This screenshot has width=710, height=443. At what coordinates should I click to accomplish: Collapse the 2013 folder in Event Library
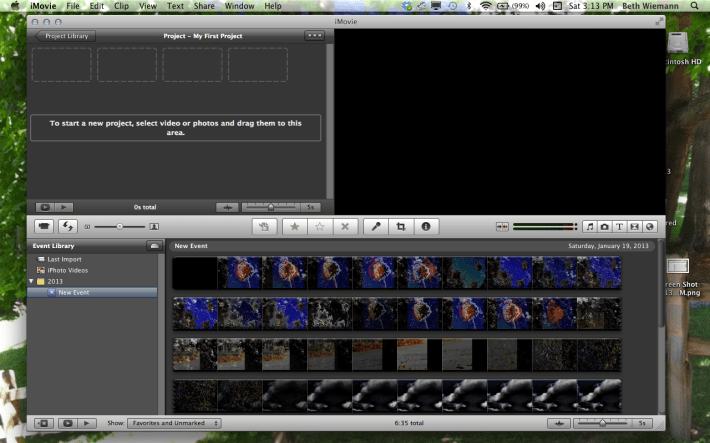[30, 281]
